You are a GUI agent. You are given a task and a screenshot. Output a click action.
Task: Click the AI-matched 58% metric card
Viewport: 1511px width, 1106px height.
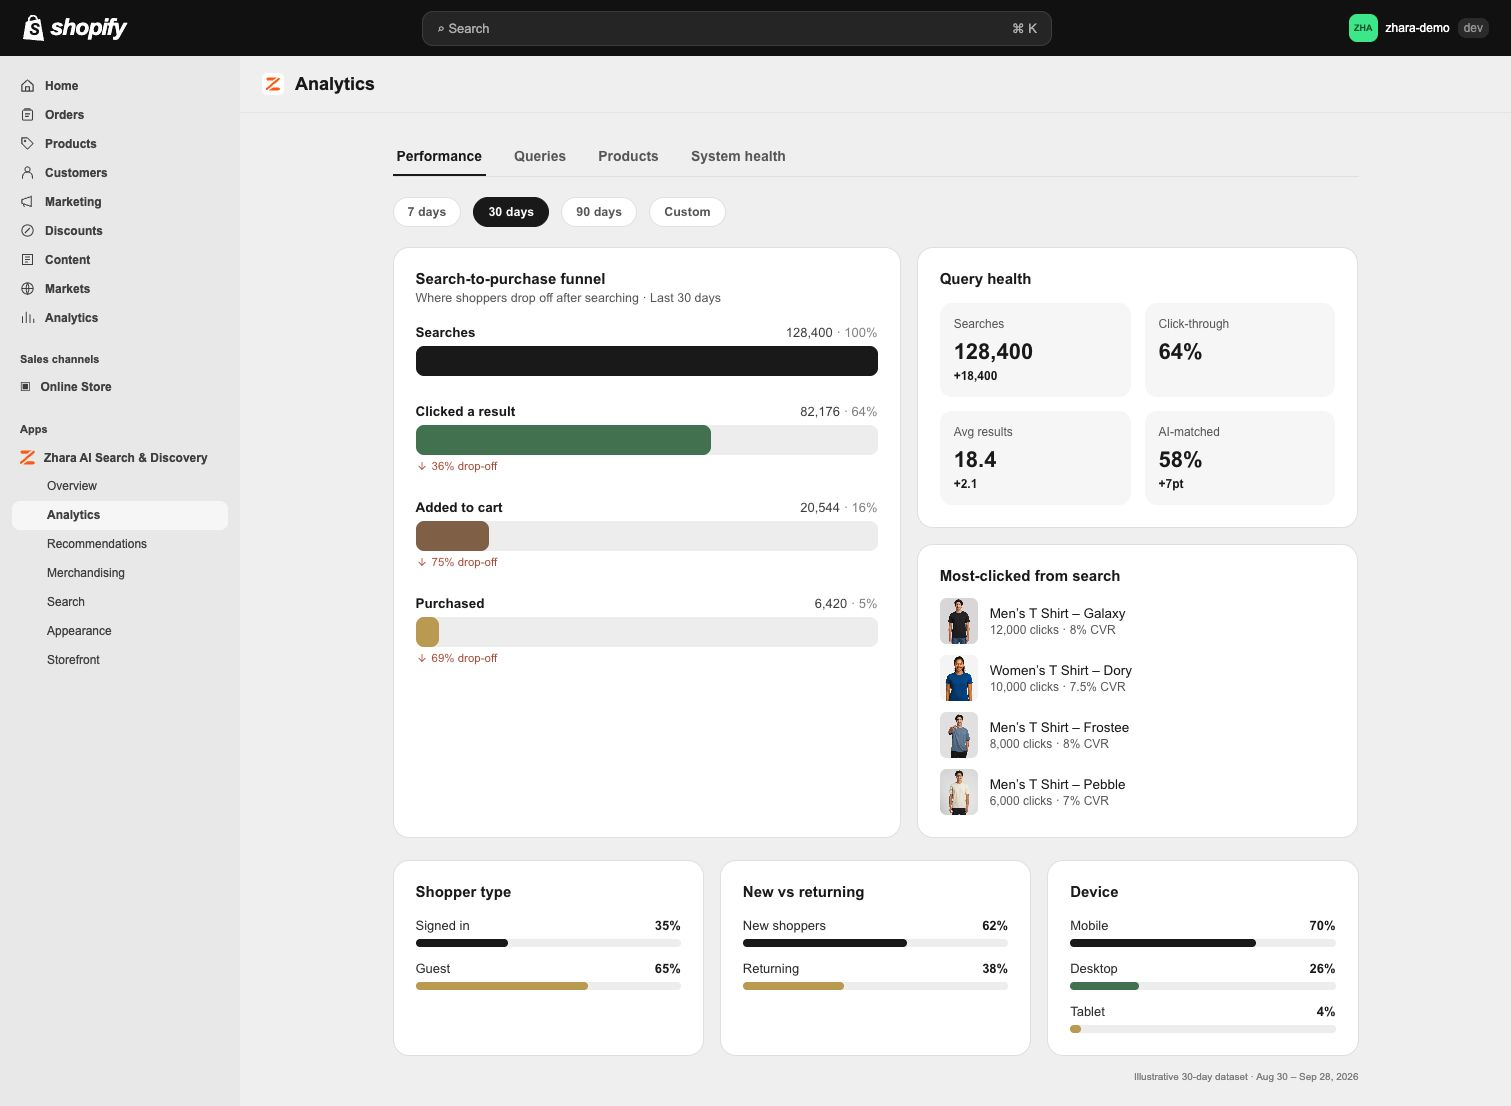[1240, 458]
